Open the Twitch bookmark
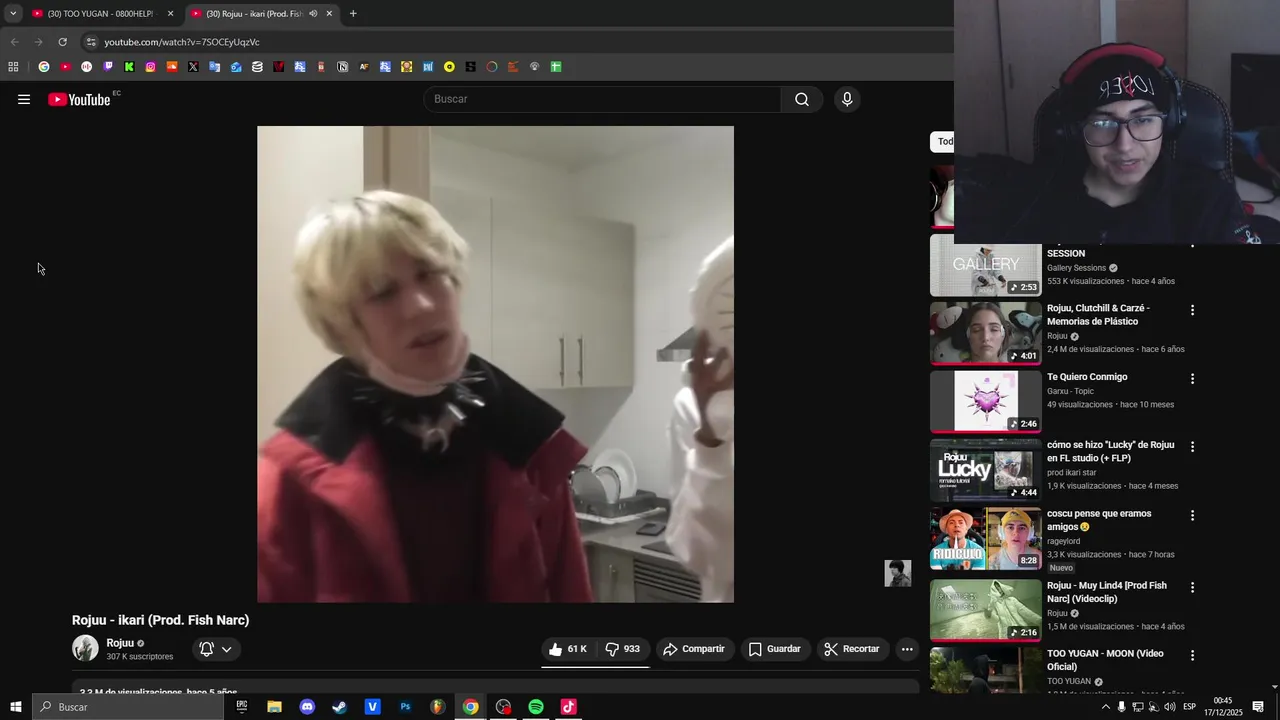This screenshot has width=1280, height=720. 108,67
